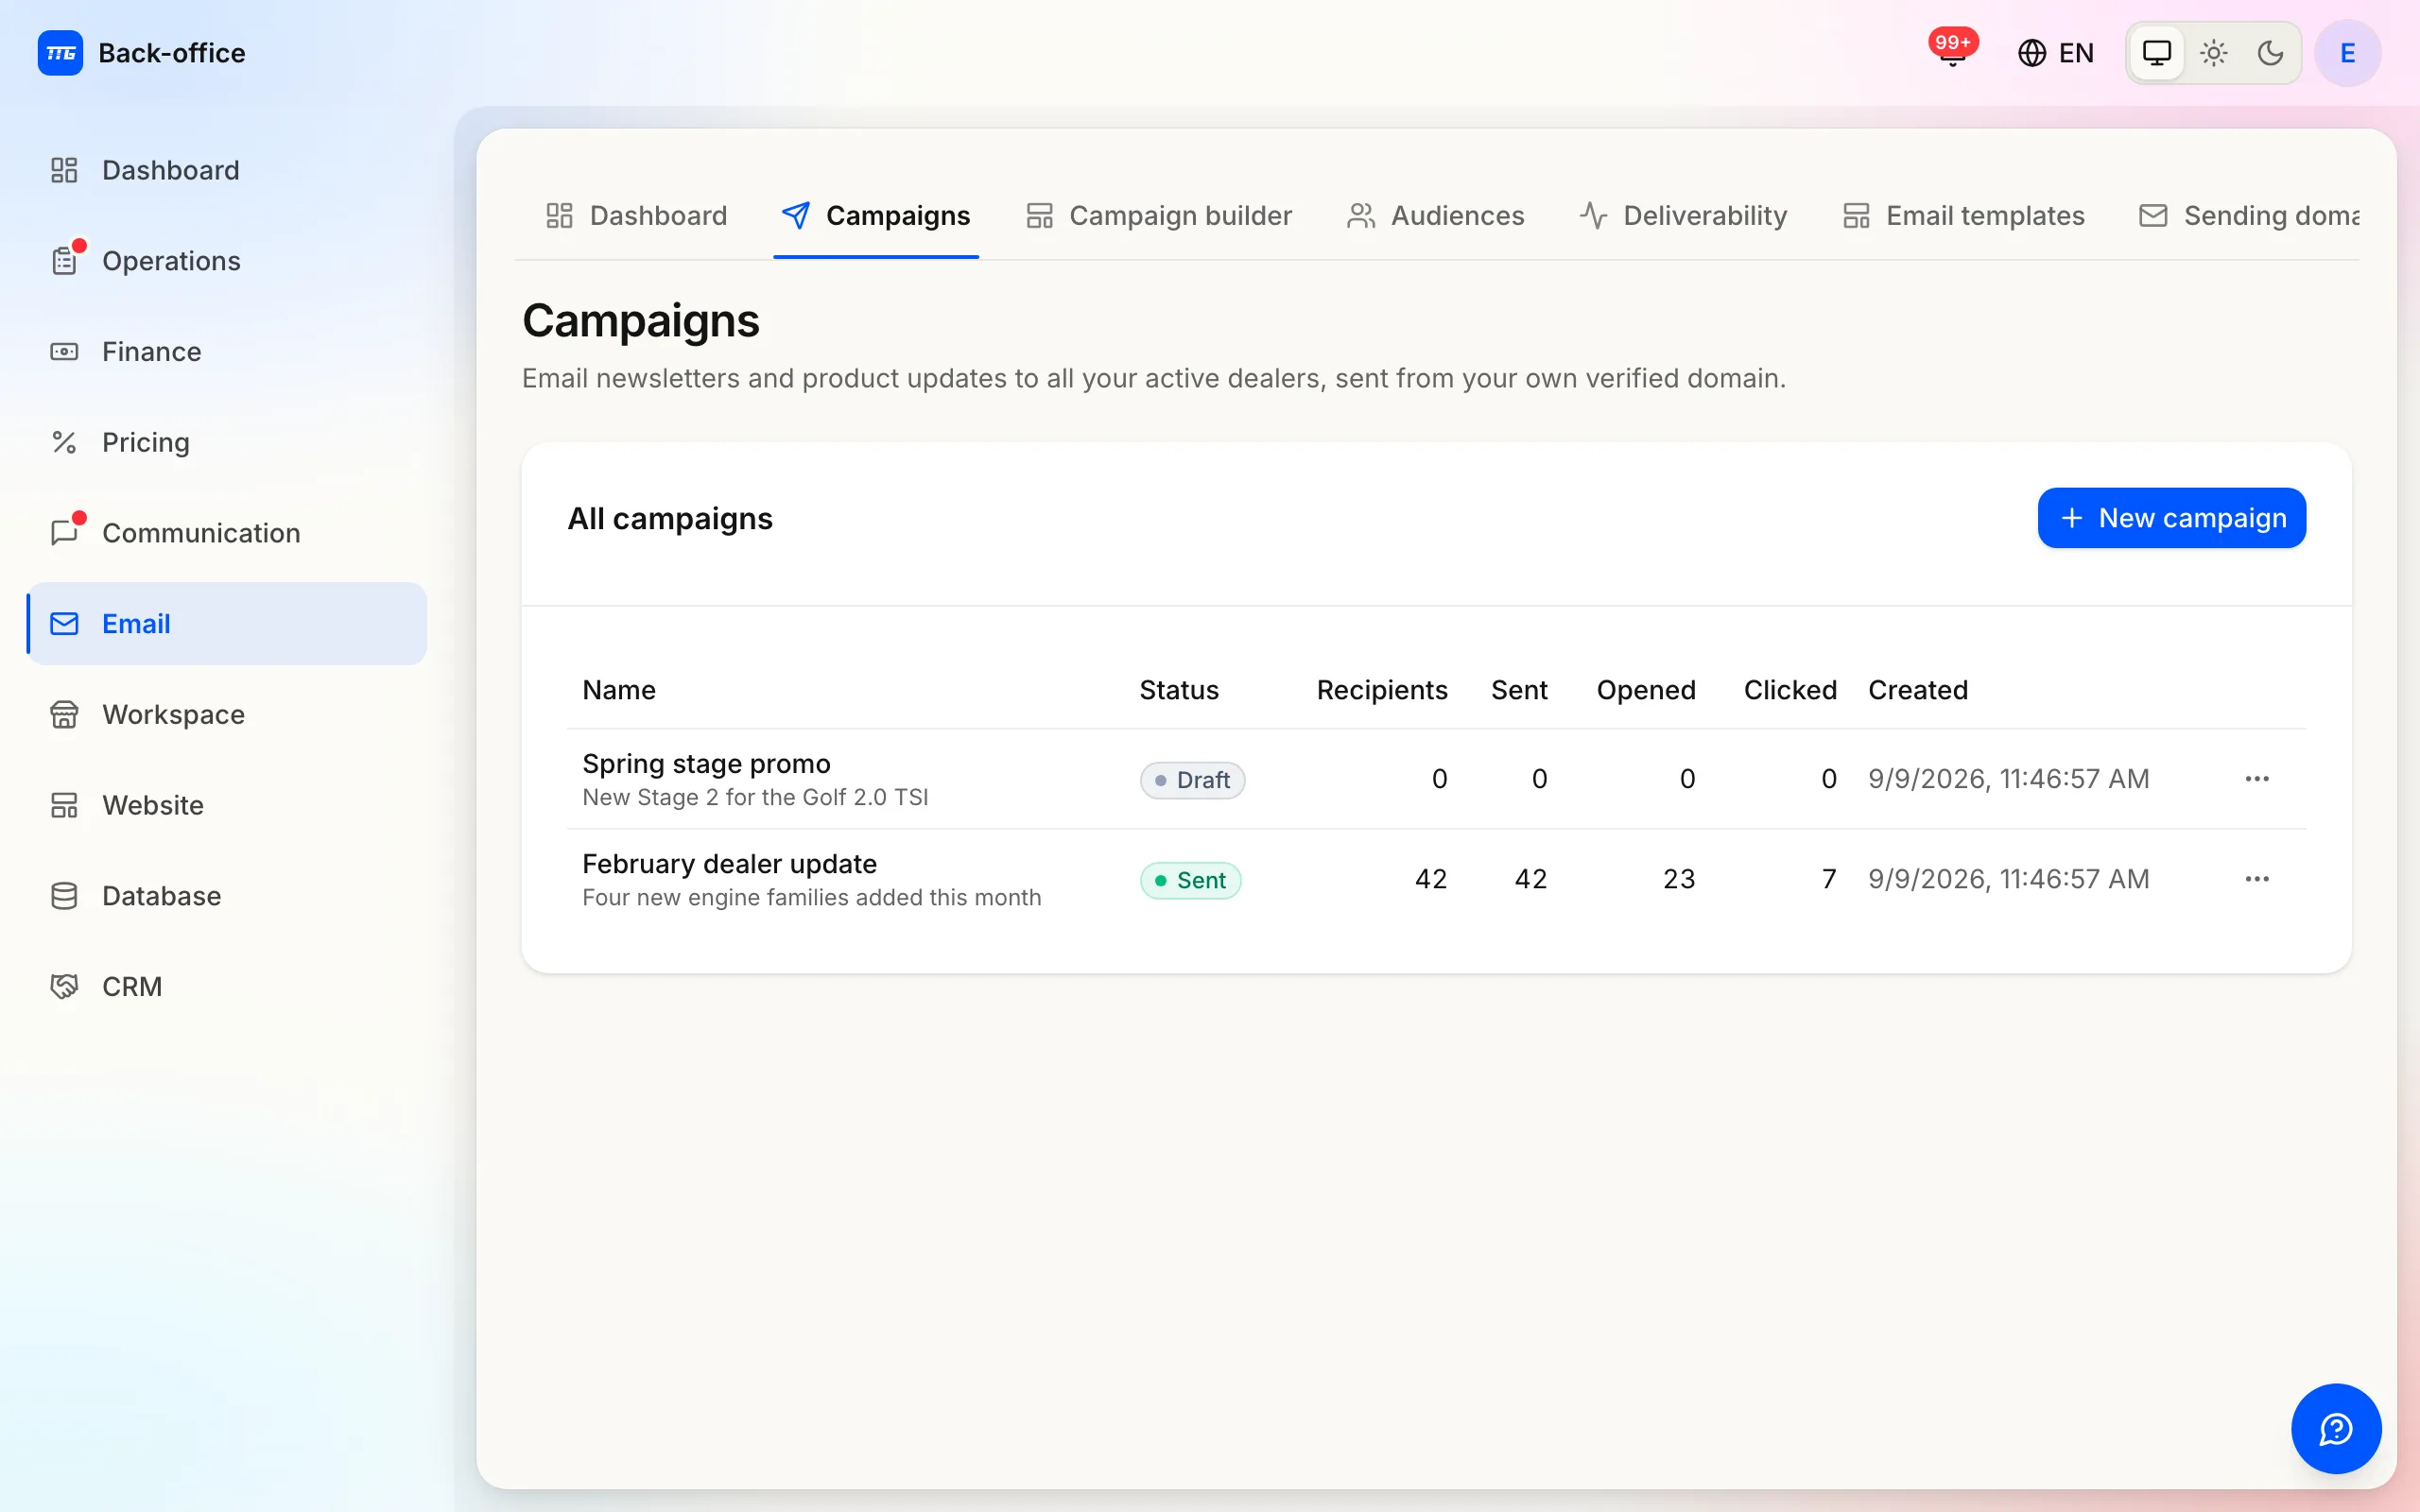This screenshot has height=1512, width=2420.
Task: Switch to the email Dashboard tab
Action: (x=636, y=216)
